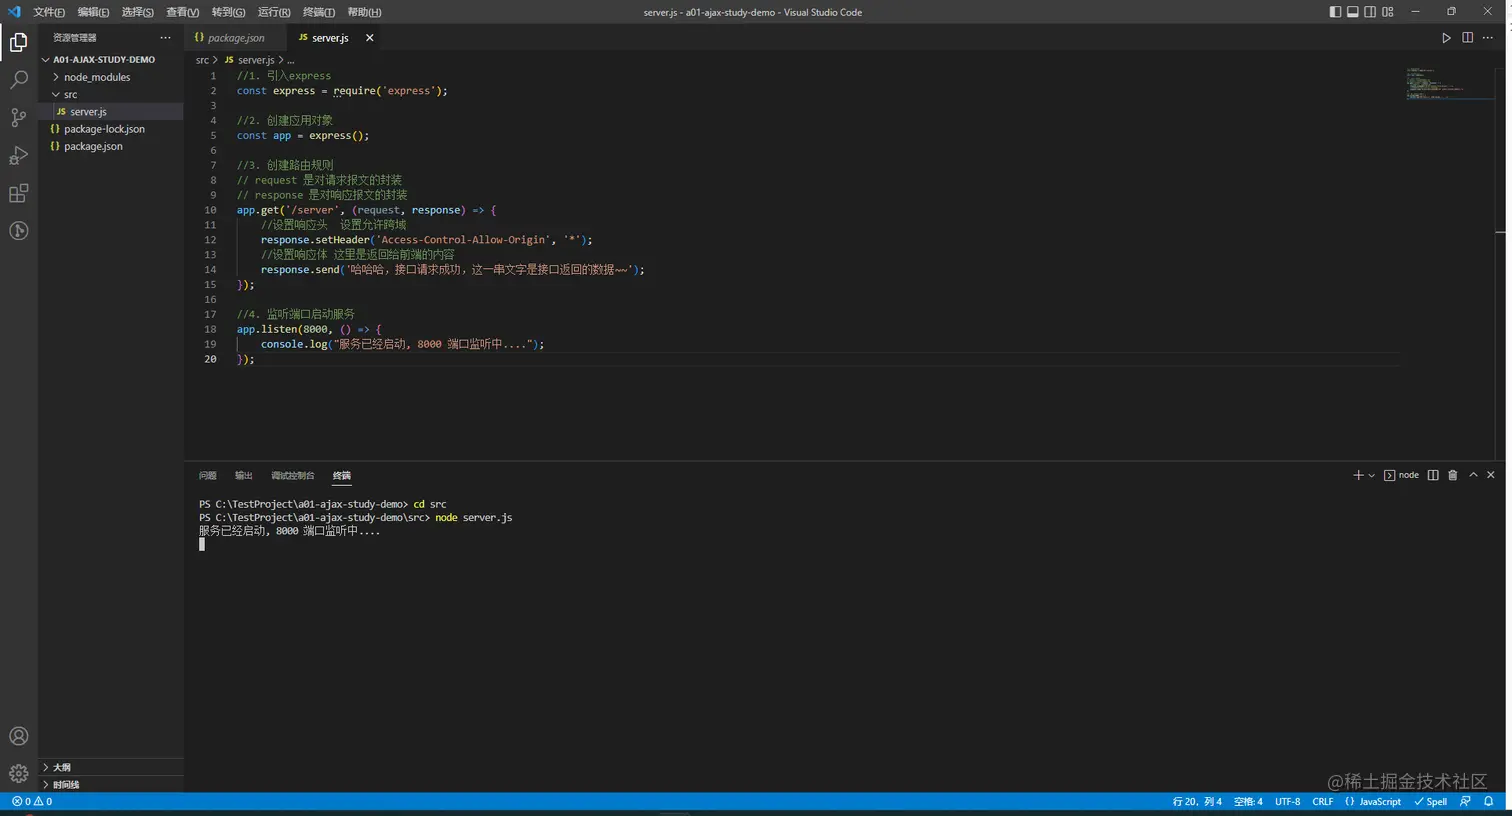Screen dimensions: 1512x816
Task: Open errors and warnings status item
Action: tap(31, 802)
